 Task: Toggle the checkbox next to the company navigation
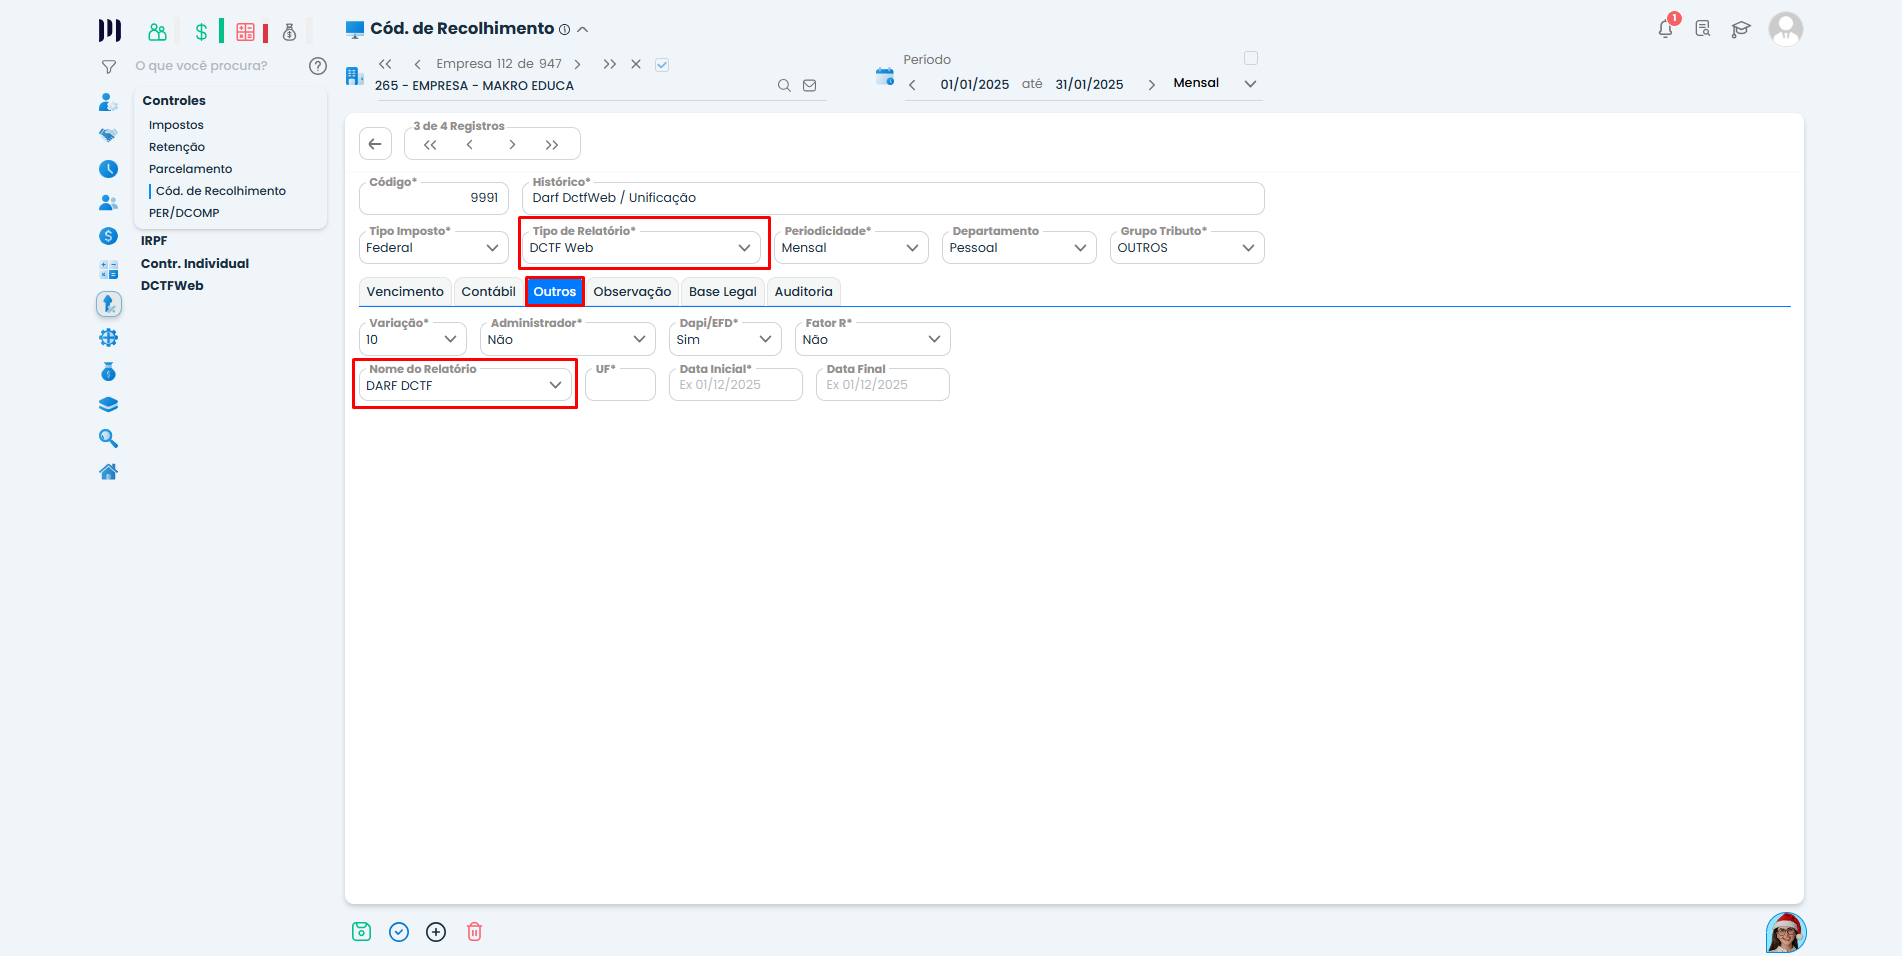point(662,63)
